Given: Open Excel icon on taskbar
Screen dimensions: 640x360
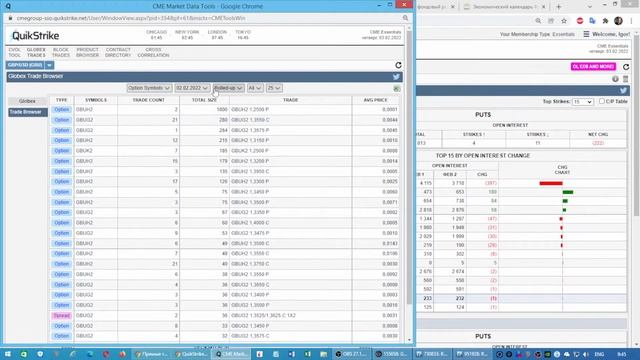Looking at the screenshot, I should (307, 354).
